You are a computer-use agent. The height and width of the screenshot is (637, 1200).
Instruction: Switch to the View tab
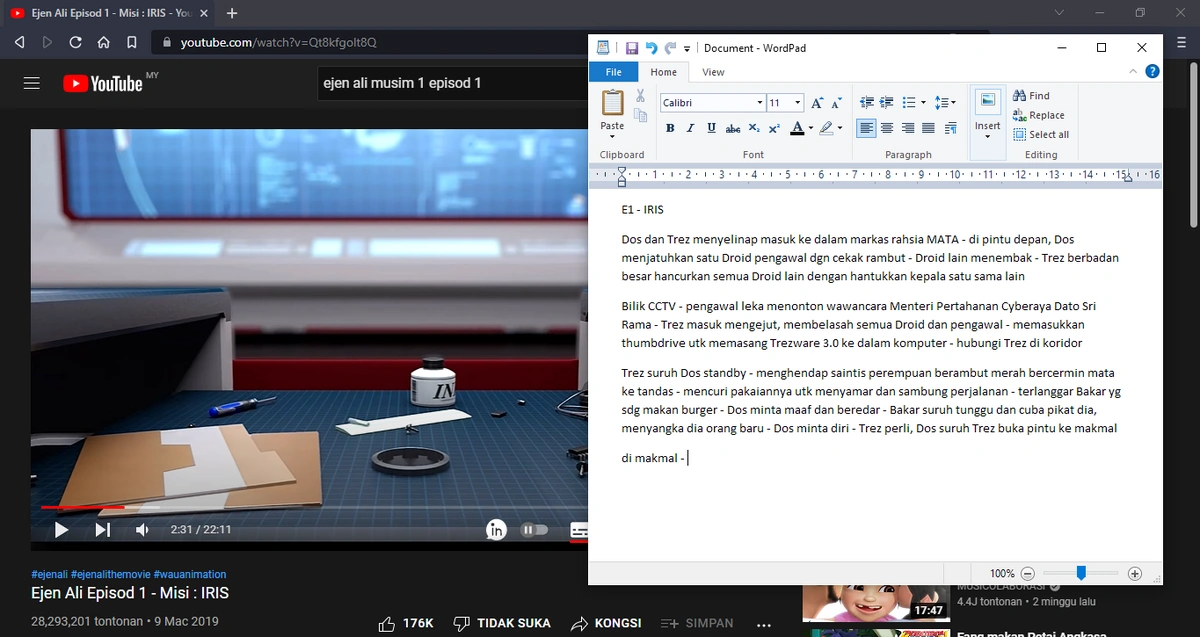click(x=713, y=72)
